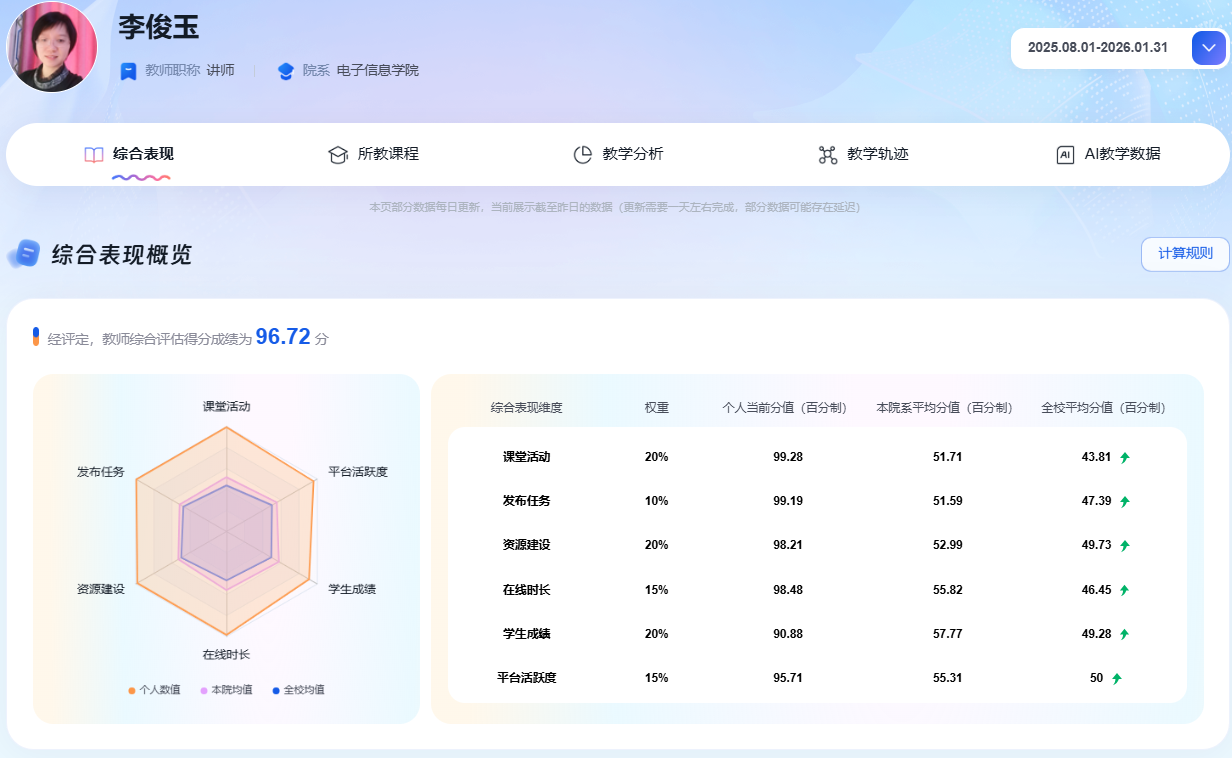Click the blue bookmark icon beside 教师职称

coord(128,71)
